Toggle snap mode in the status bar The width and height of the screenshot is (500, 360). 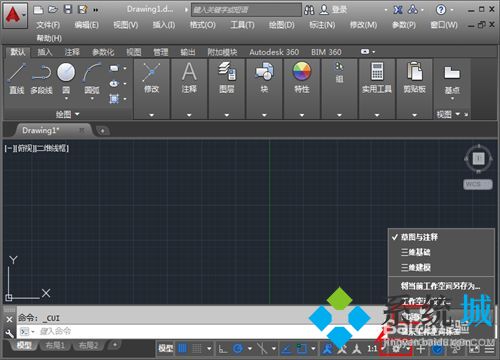coord(197,349)
